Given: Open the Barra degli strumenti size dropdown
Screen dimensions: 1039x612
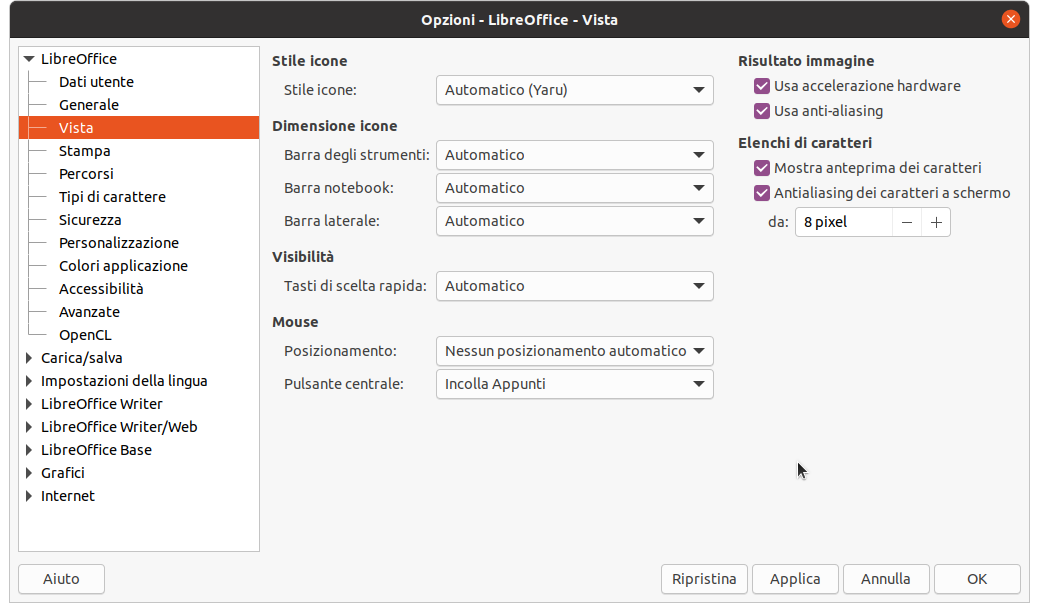Looking at the screenshot, I should click(x=575, y=155).
